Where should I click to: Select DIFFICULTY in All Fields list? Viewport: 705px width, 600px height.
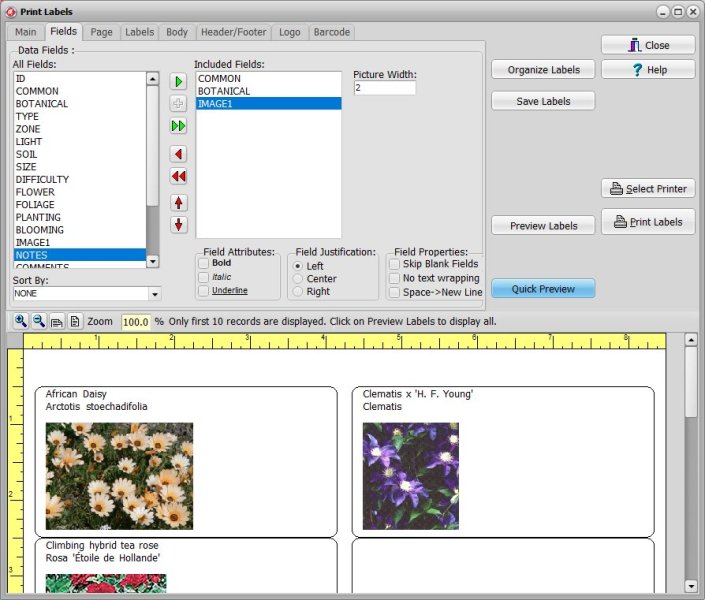click(80, 179)
